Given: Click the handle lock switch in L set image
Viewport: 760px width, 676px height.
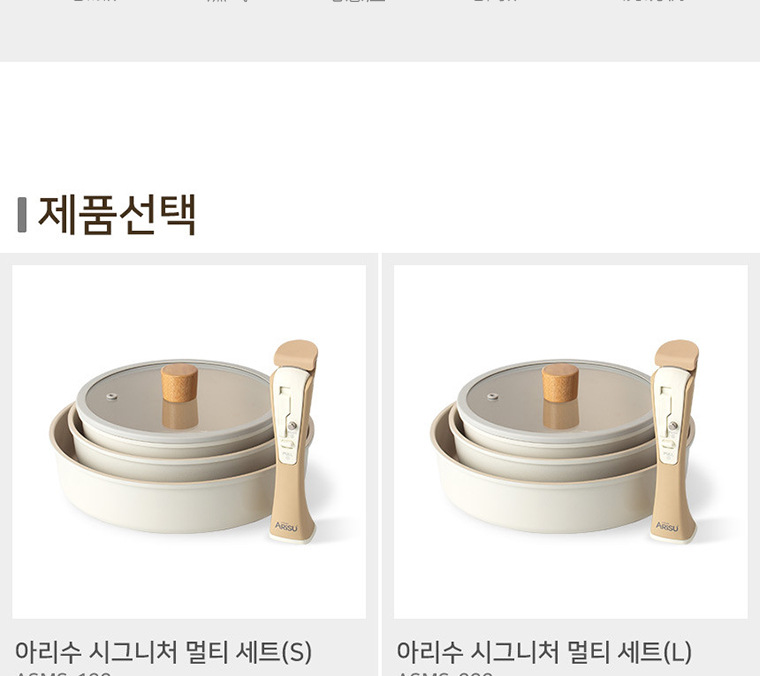Looking at the screenshot, I should pyautogui.click(x=669, y=444).
